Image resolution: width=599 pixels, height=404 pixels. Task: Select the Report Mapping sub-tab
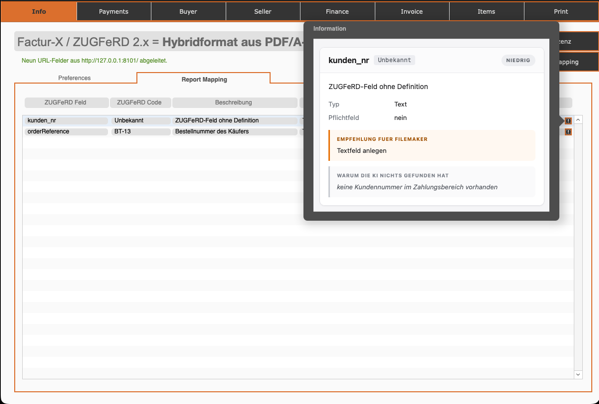tap(204, 79)
